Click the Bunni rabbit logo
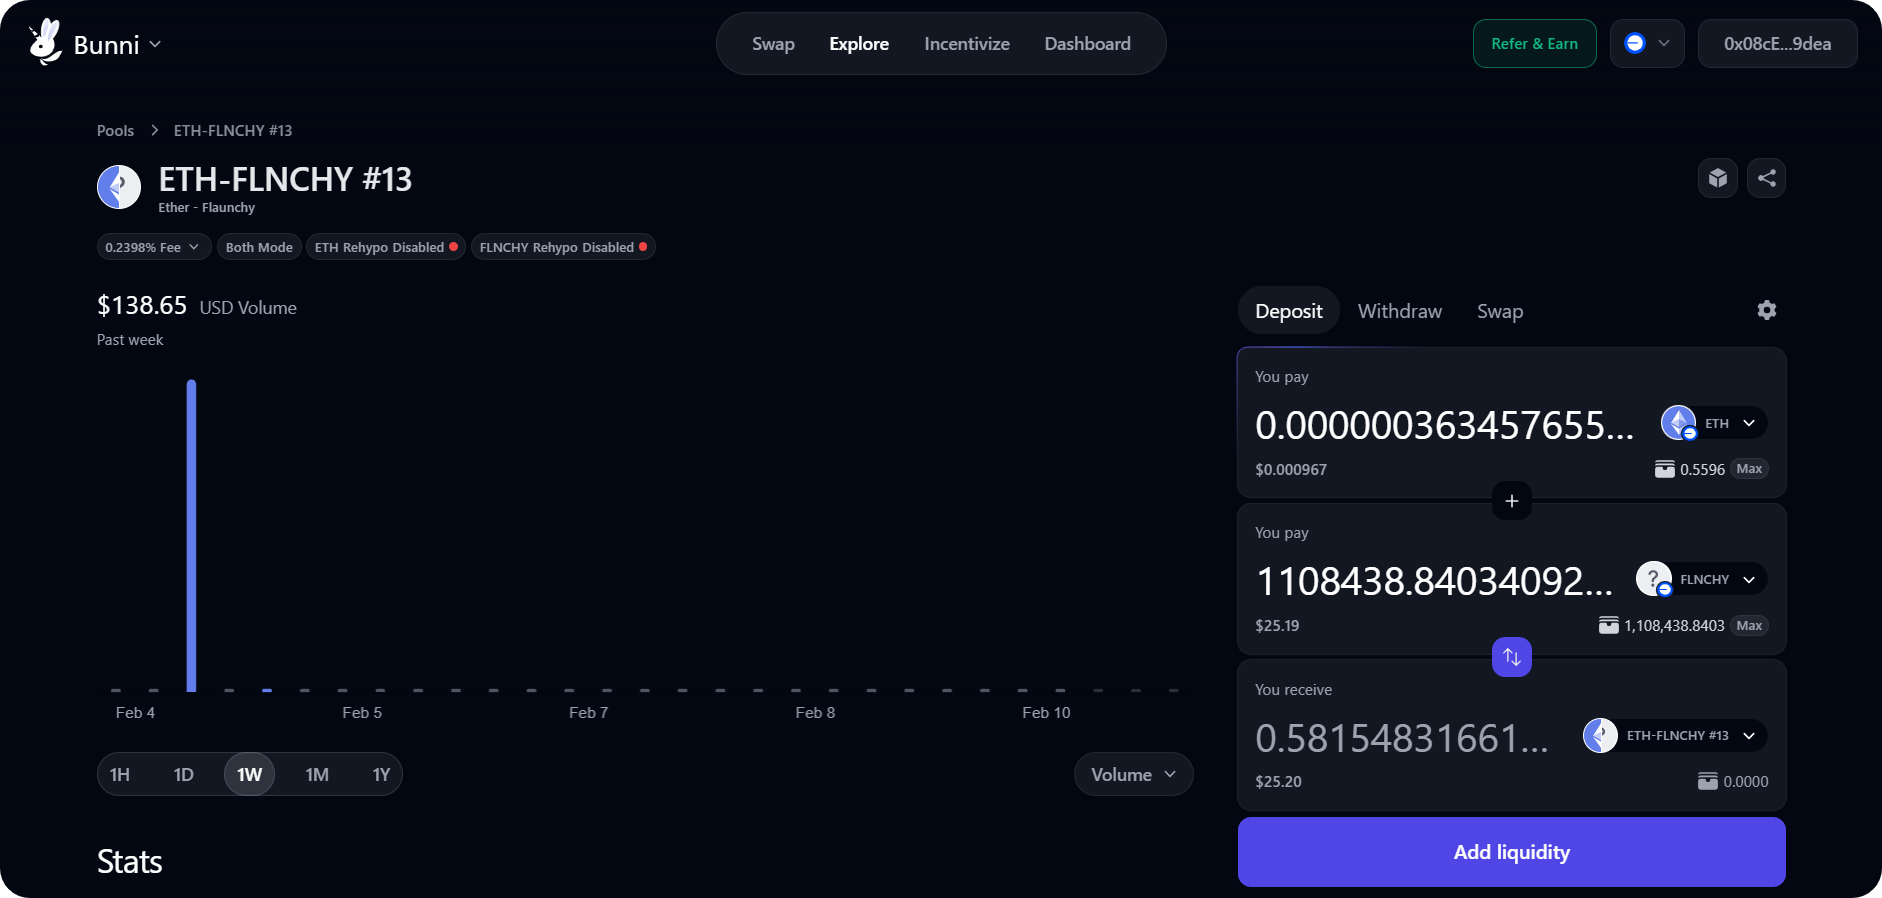The height and width of the screenshot is (898, 1882). click(x=45, y=43)
